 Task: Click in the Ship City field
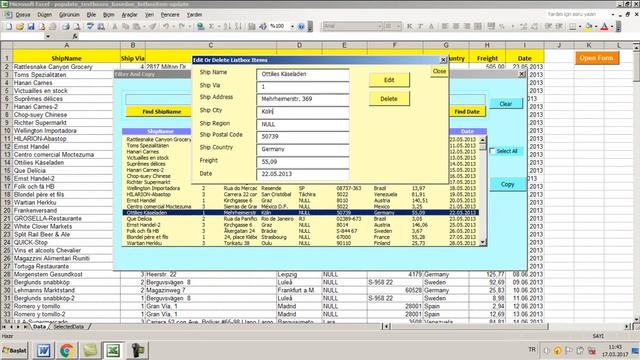point(303,111)
